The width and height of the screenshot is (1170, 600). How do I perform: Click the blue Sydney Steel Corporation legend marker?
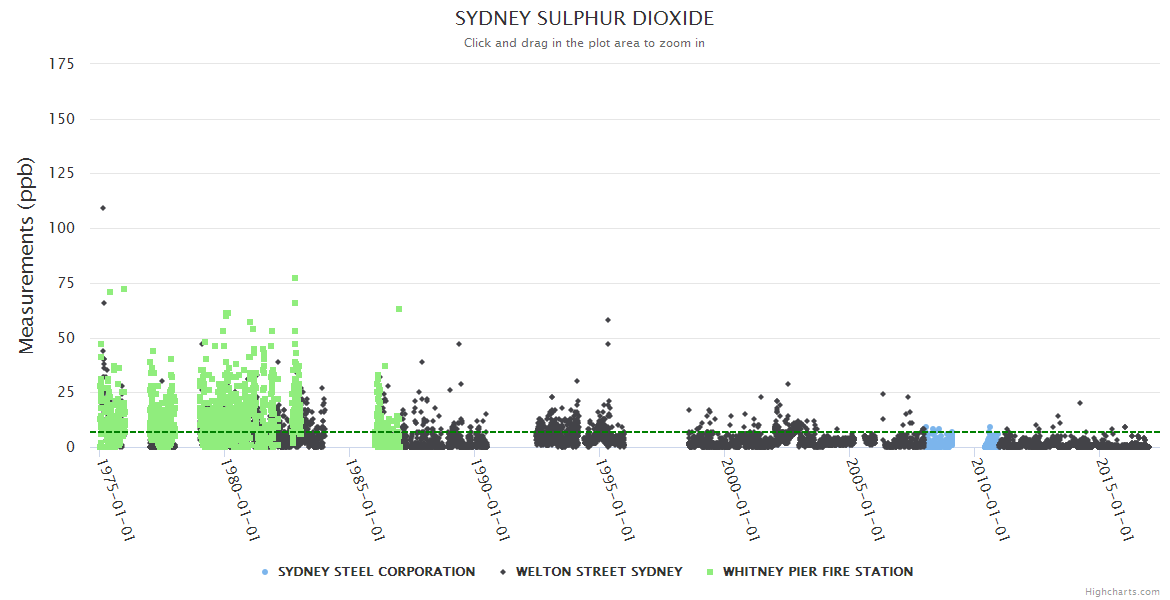(264, 572)
